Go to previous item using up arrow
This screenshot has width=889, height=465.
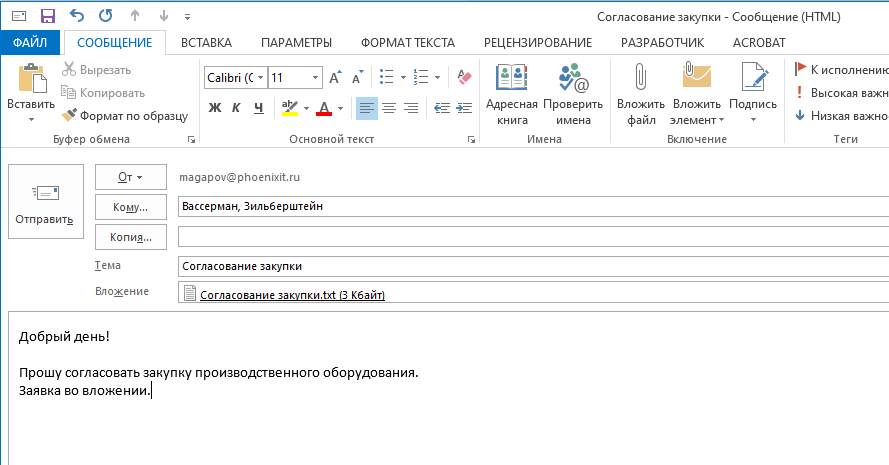[x=135, y=16]
